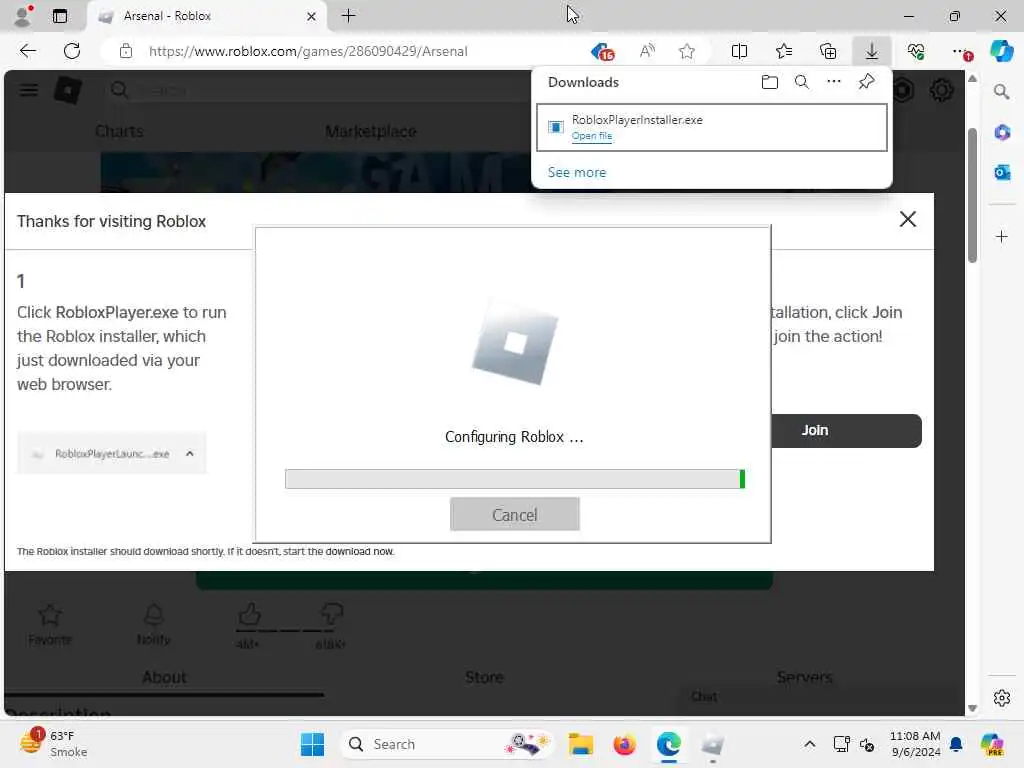Open Roblox installer taskbar icon
1024x768 pixels.
(712, 744)
